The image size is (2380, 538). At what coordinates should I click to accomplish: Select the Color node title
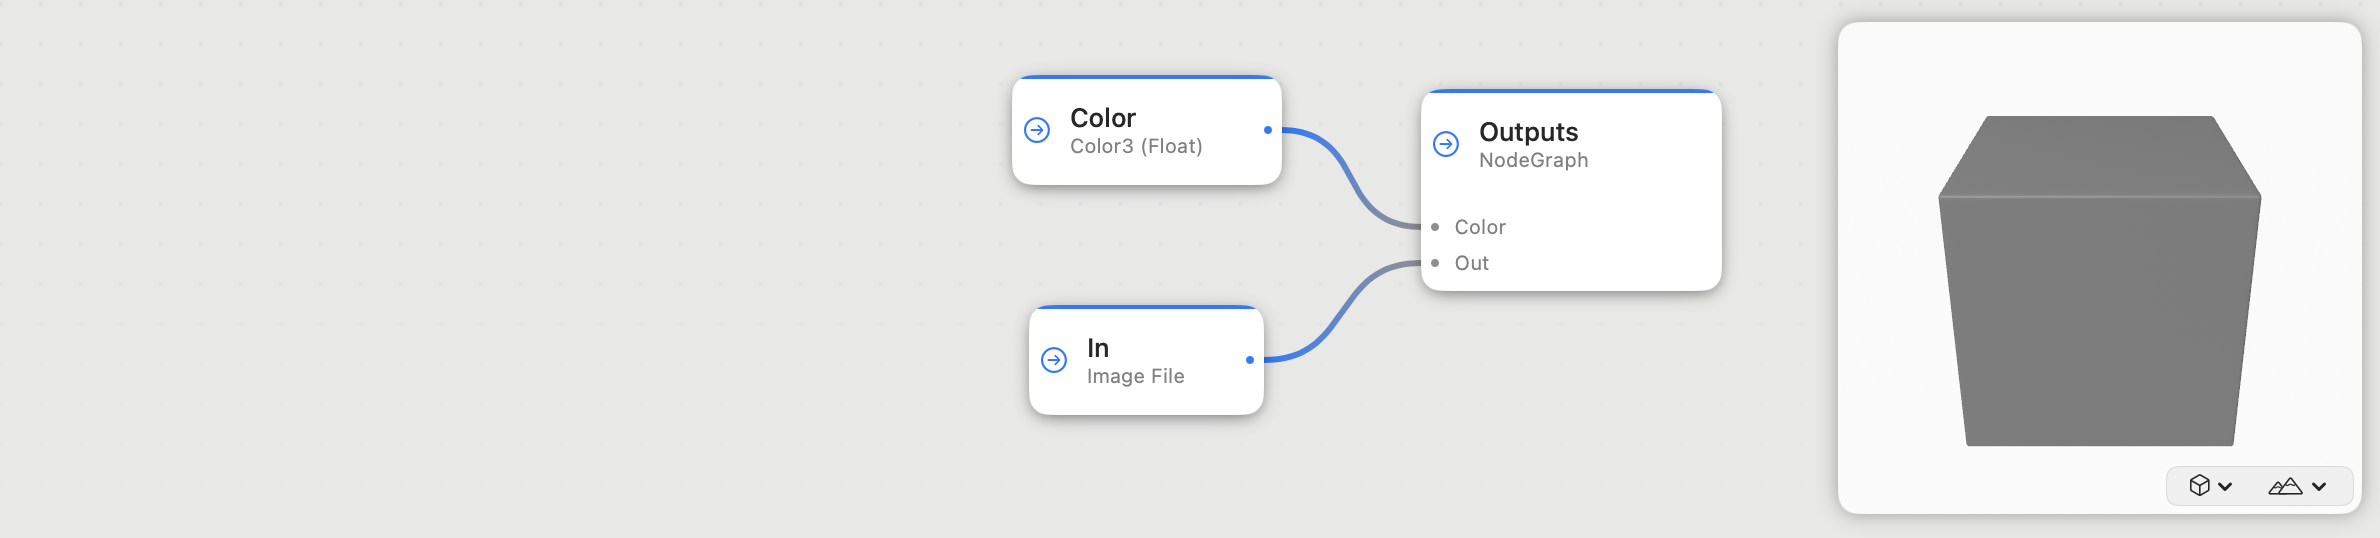[x=1103, y=118]
